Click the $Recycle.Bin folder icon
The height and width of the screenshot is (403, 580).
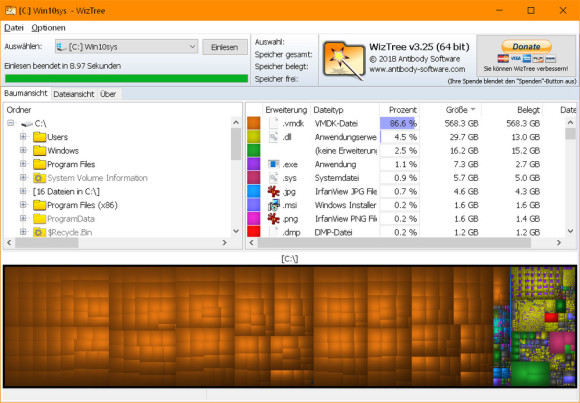click(x=39, y=232)
